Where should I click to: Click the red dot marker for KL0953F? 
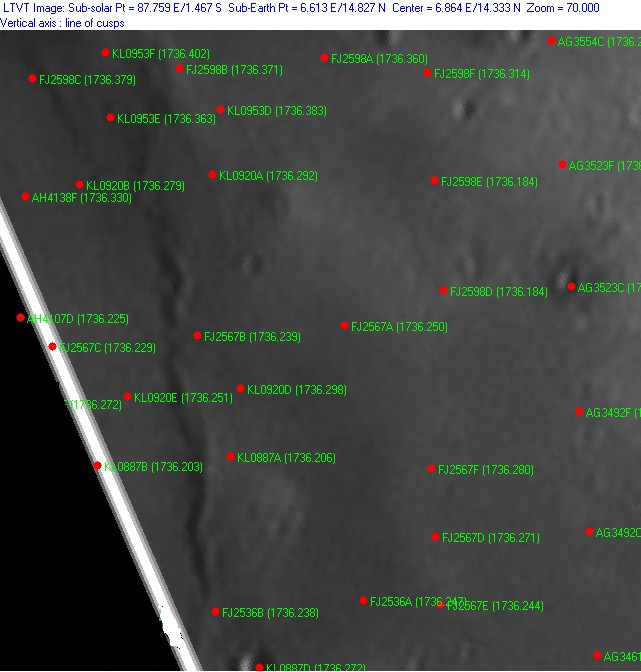pos(106,53)
